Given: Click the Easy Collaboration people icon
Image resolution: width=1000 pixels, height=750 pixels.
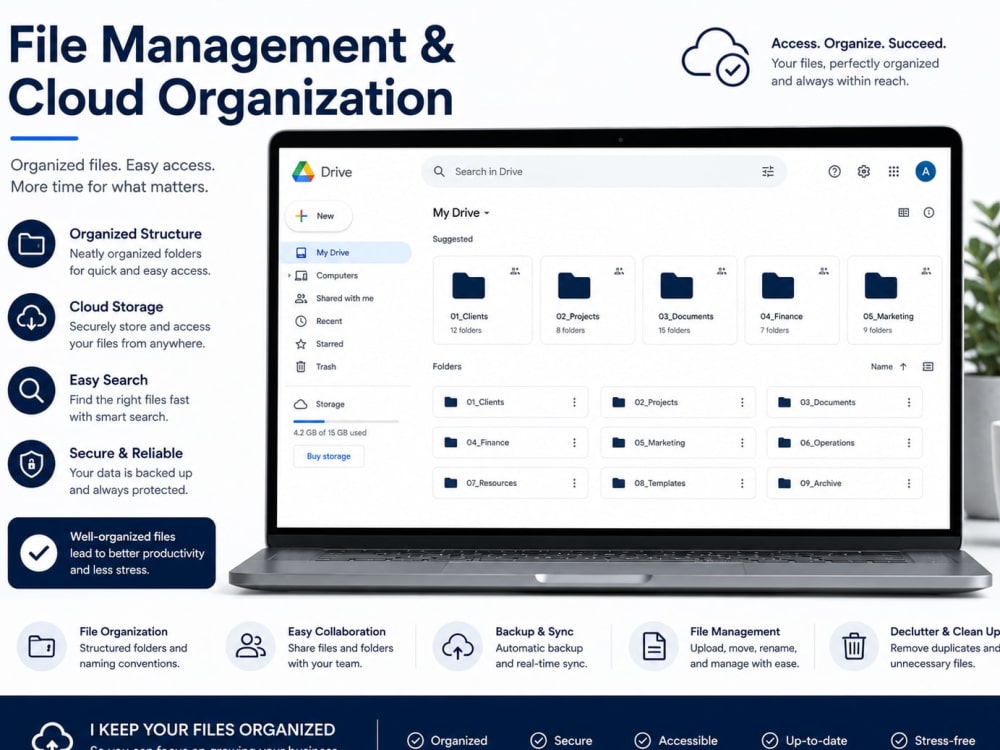Looking at the screenshot, I should point(250,646).
